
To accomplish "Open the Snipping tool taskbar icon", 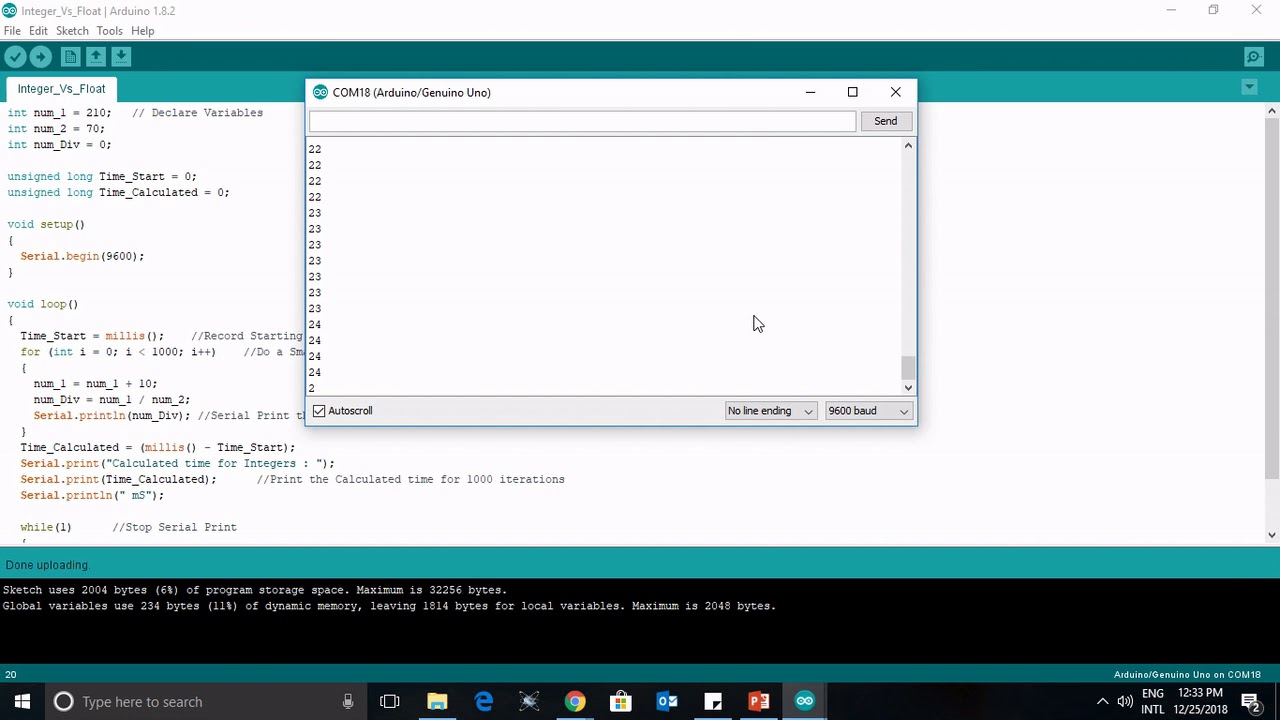I will pyautogui.click(x=529, y=701).
